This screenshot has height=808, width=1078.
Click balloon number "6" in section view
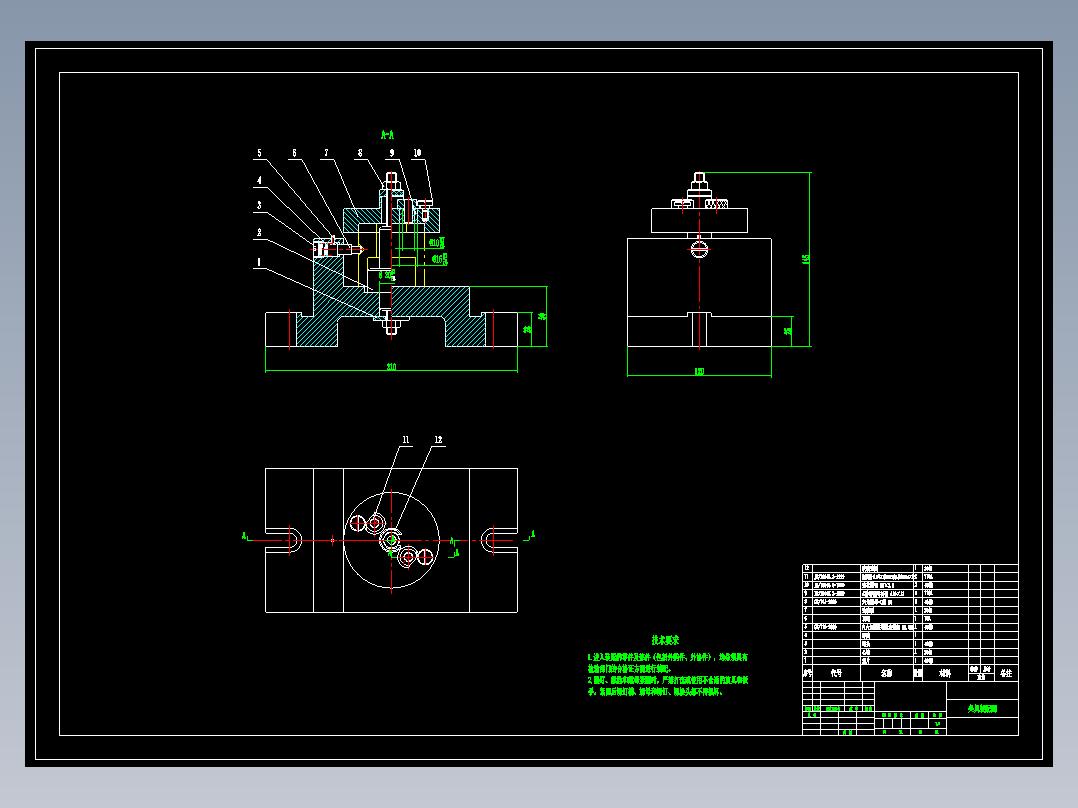coord(294,153)
